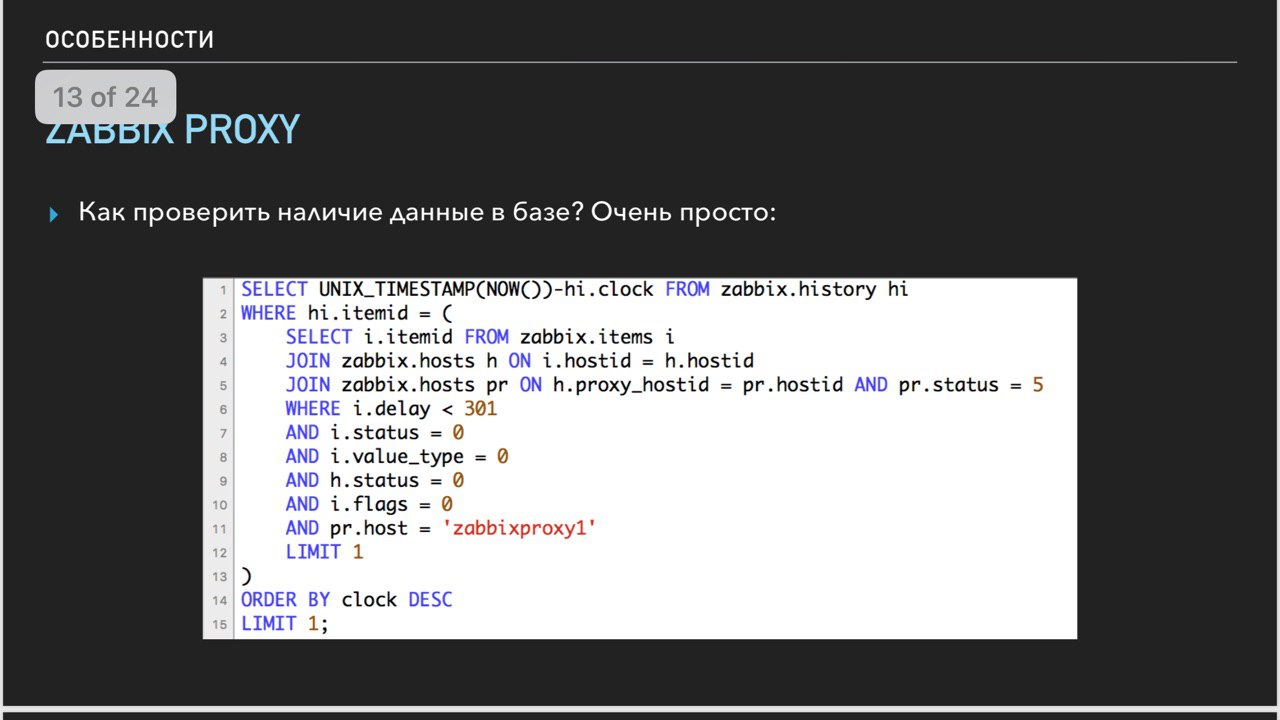Click the red string 'zabbixproxy1'
This screenshot has width=1280, height=720.
[x=520, y=529]
